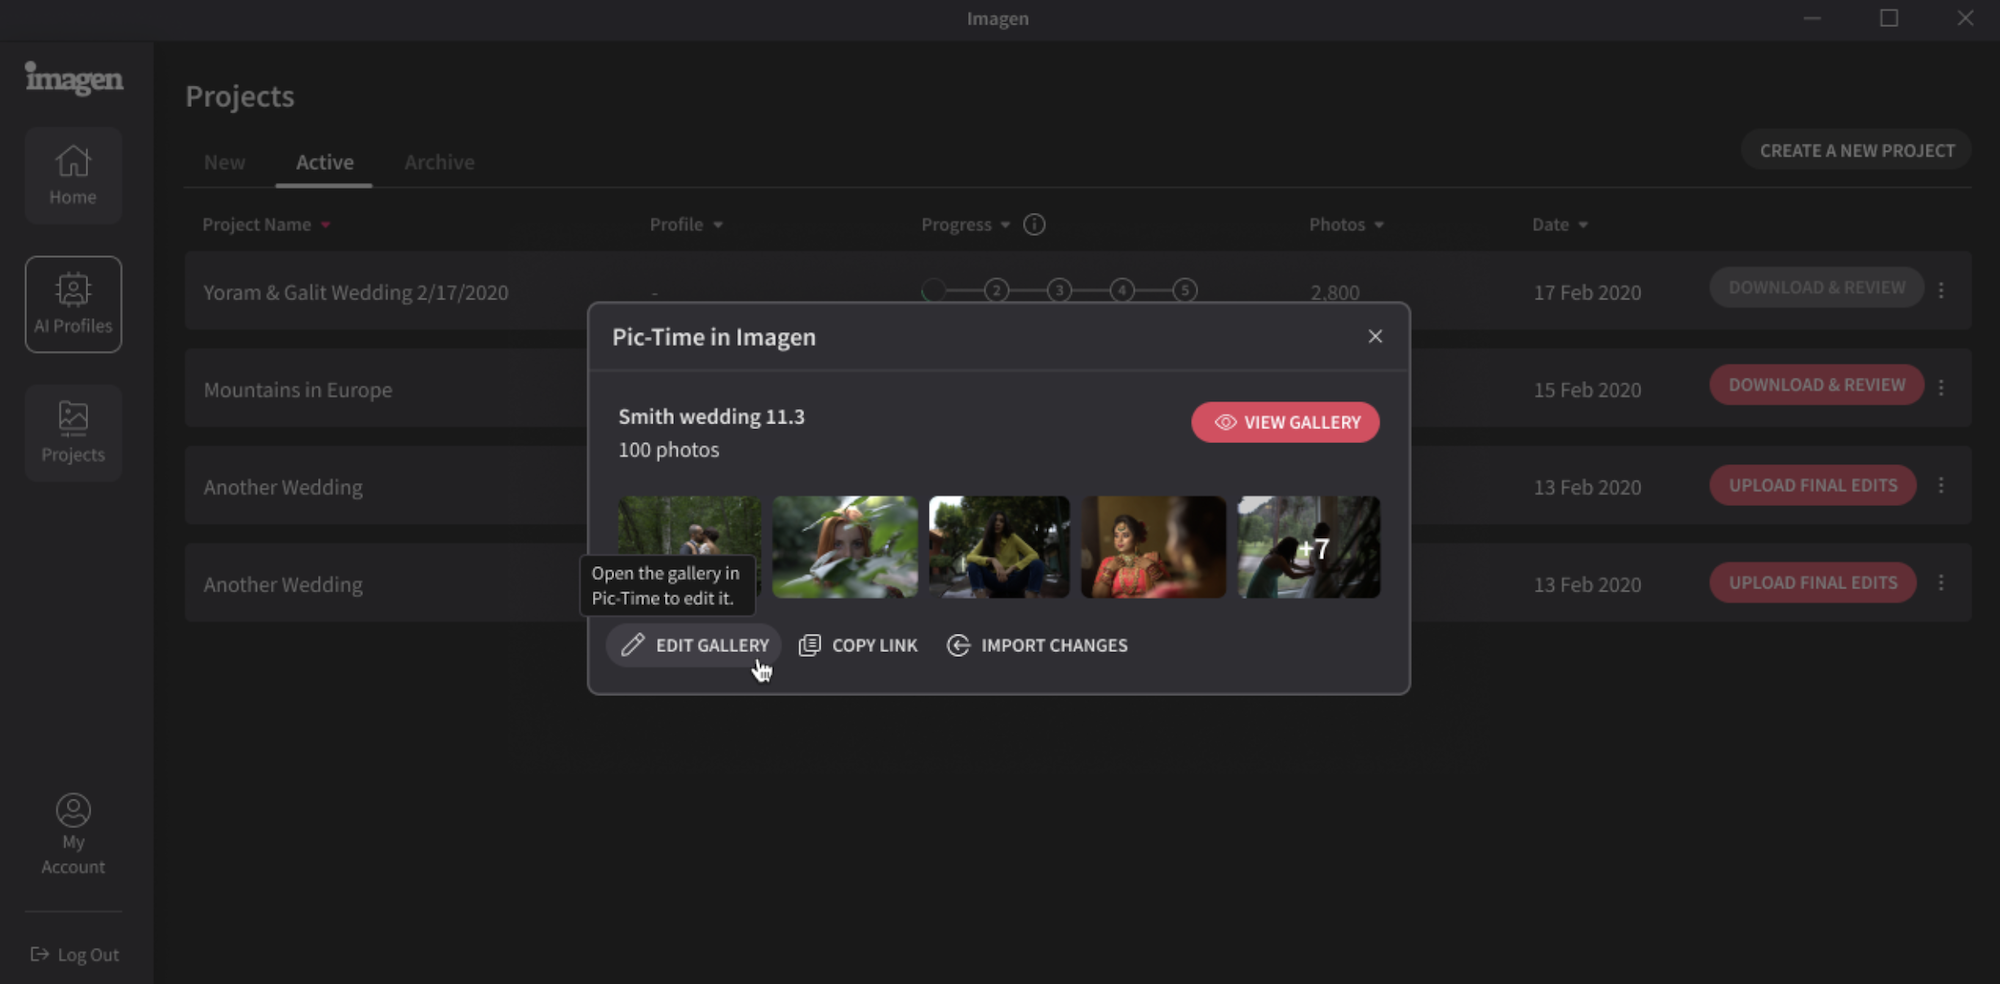
Task: Sort by the Photos column
Action: tap(1346, 224)
